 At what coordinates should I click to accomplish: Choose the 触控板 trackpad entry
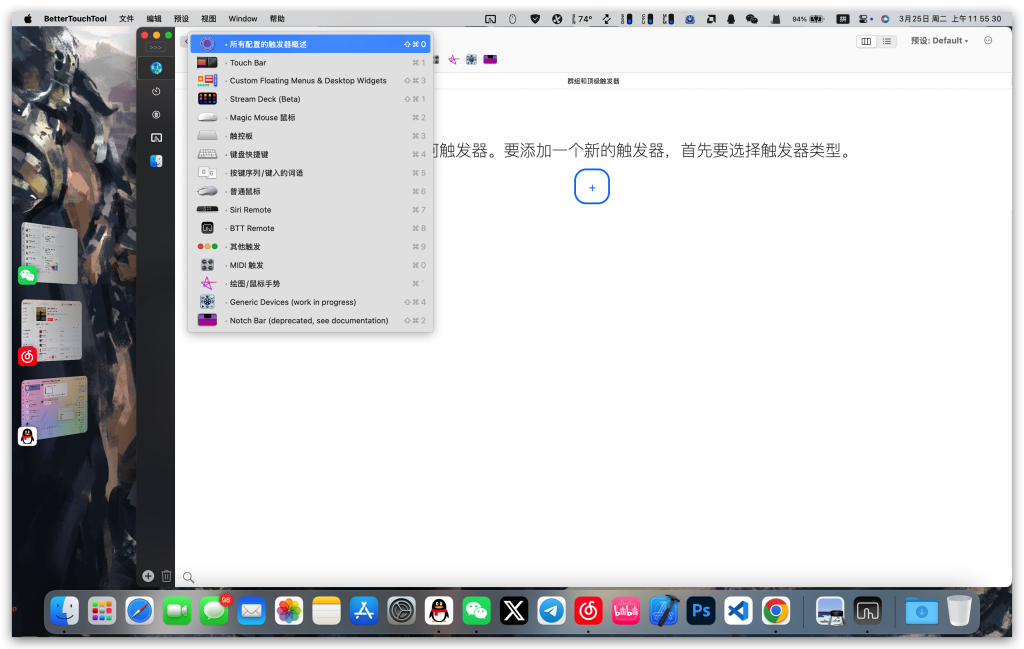[x=310, y=136]
